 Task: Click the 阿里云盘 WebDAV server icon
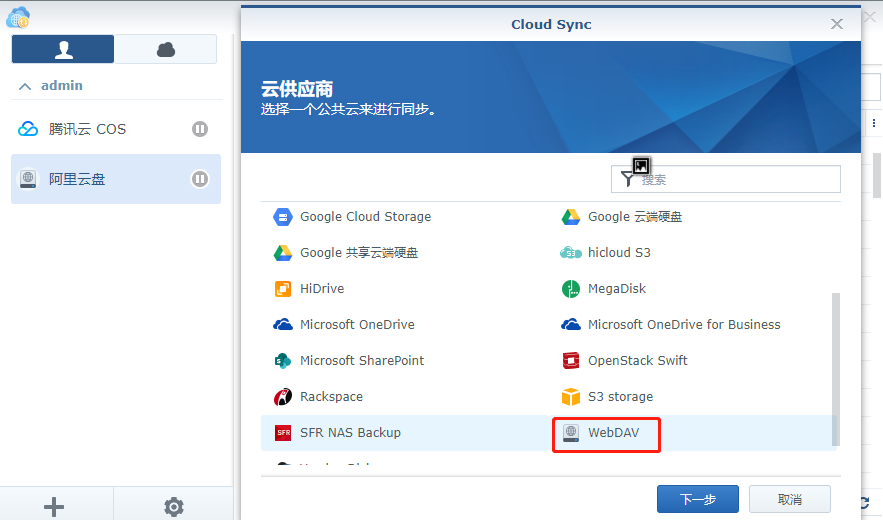point(28,179)
